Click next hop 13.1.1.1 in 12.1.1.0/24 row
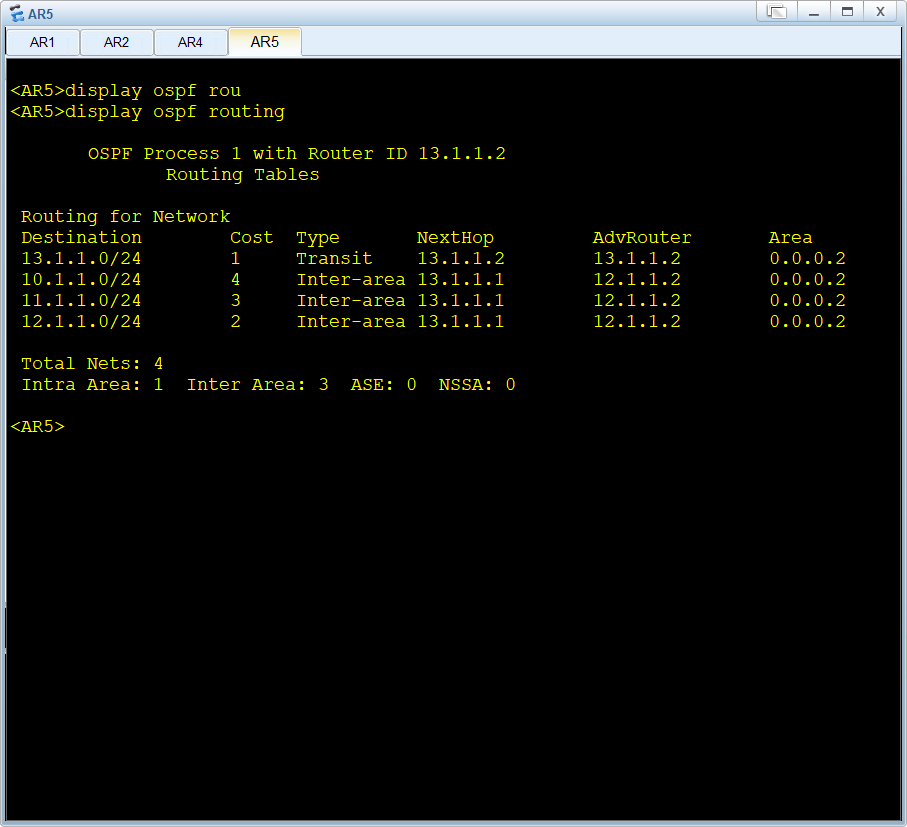 (x=461, y=322)
